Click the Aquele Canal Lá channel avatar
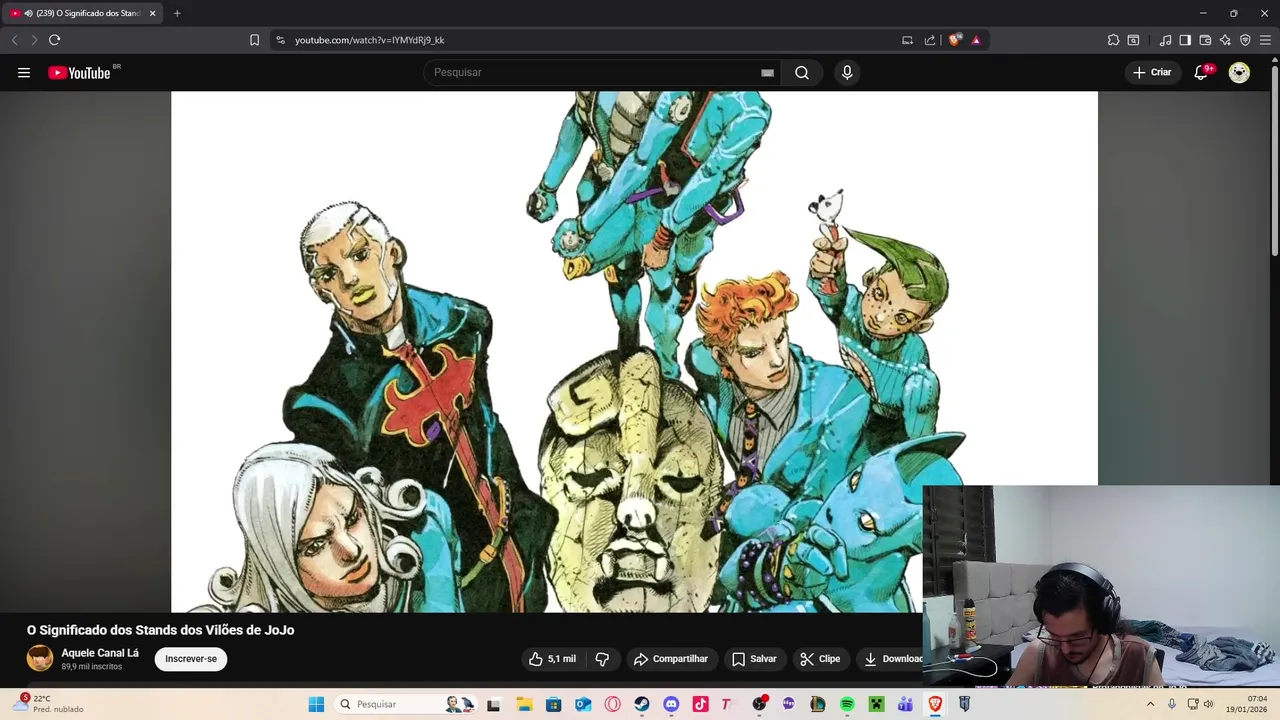The height and width of the screenshot is (720, 1280). tap(40, 658)
